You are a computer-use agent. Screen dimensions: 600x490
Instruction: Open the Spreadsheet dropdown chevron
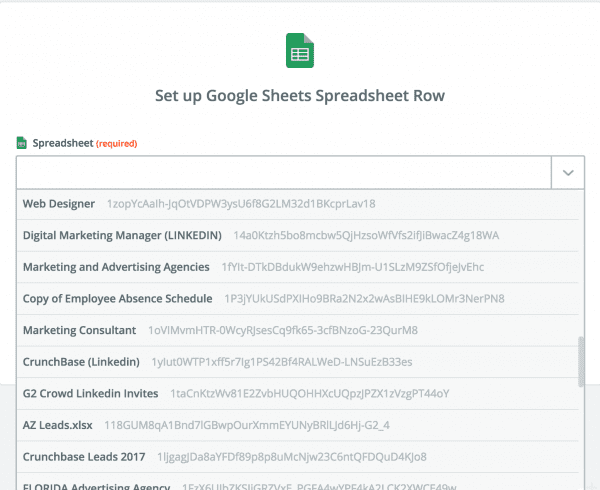tap(568, 173)
